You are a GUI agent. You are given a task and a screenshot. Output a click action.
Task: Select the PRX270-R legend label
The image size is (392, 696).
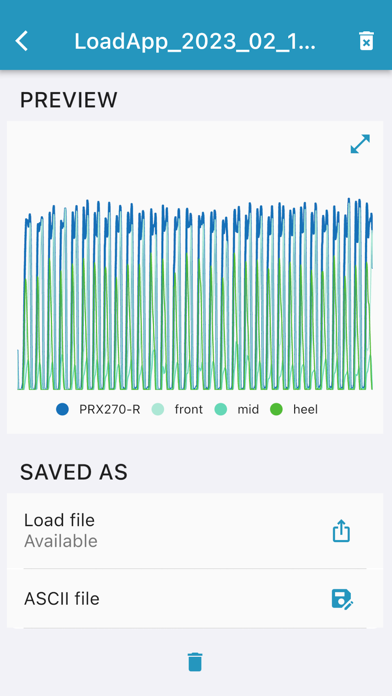click(110, 409)
